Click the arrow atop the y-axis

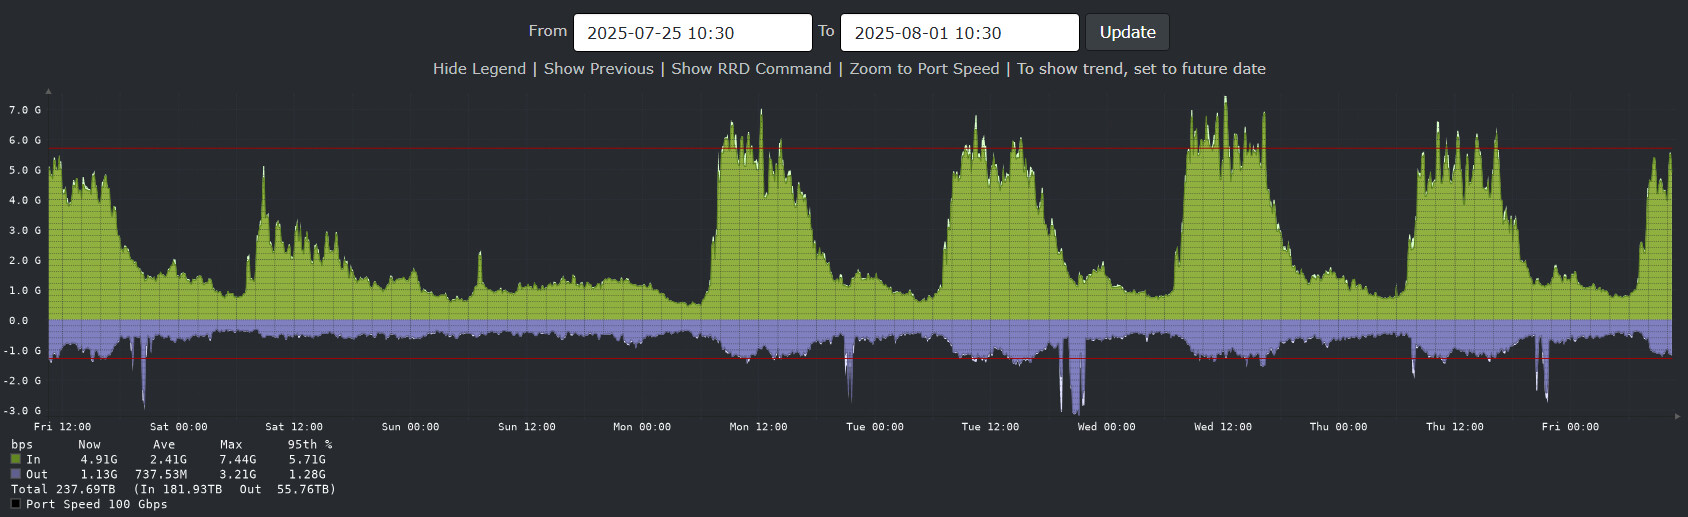click(x=48, y=91)
